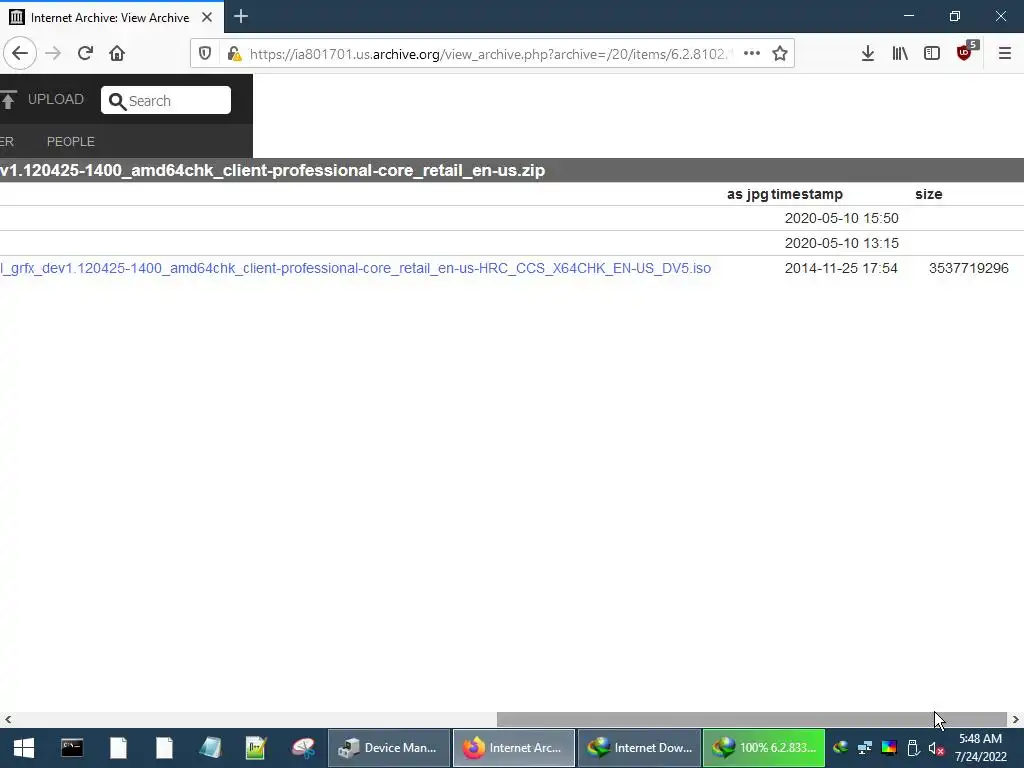Select timestamp 2020-05-10 15:50
This screenshot has width=1024, height=768.
[x=841, y=218]
